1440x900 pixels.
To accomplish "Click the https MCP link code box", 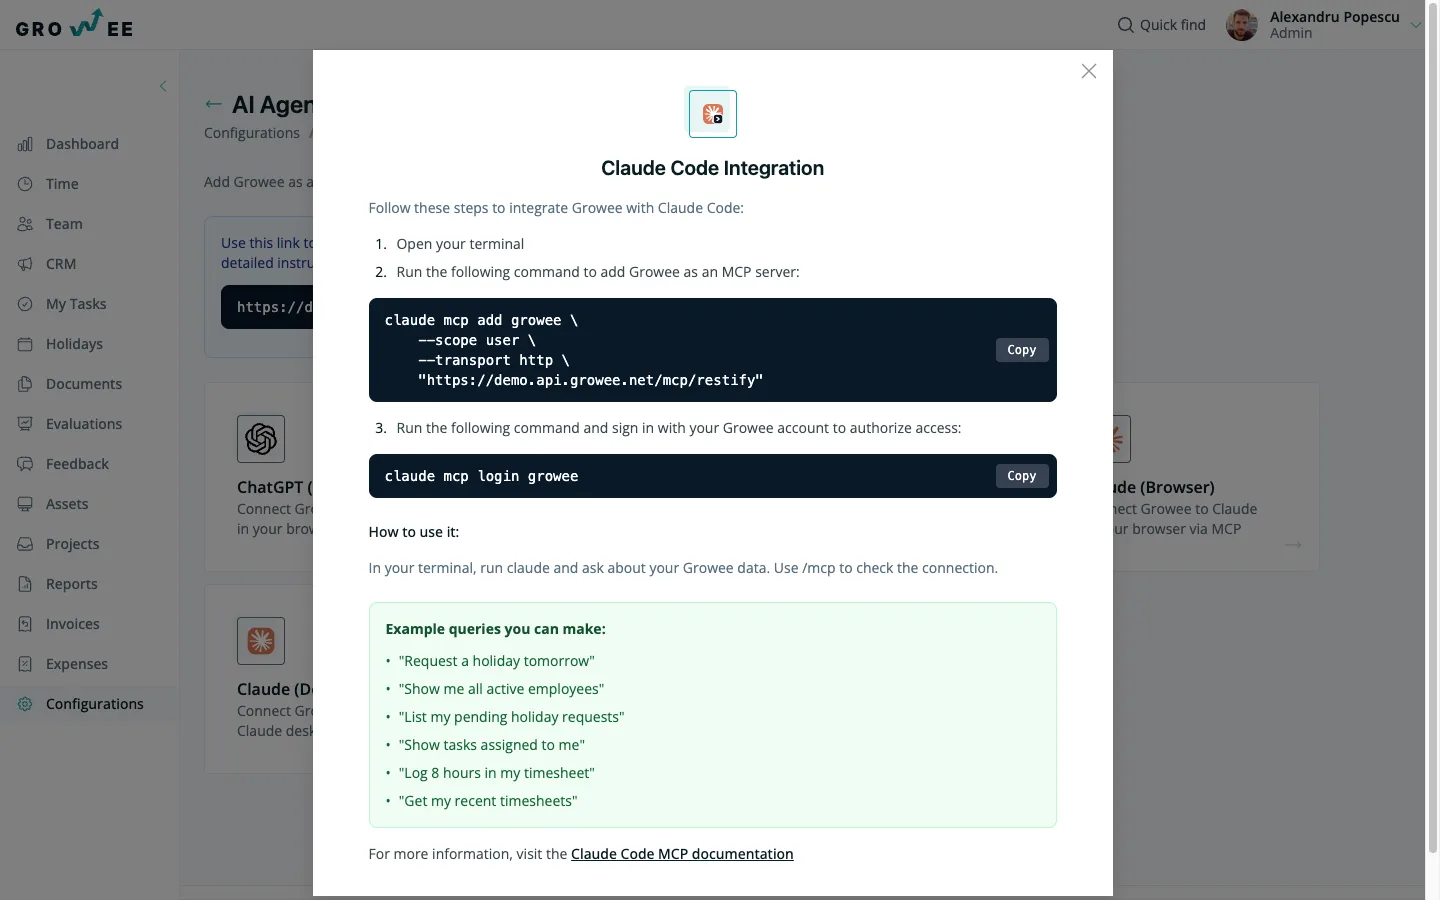I will (x=267, y=307).
